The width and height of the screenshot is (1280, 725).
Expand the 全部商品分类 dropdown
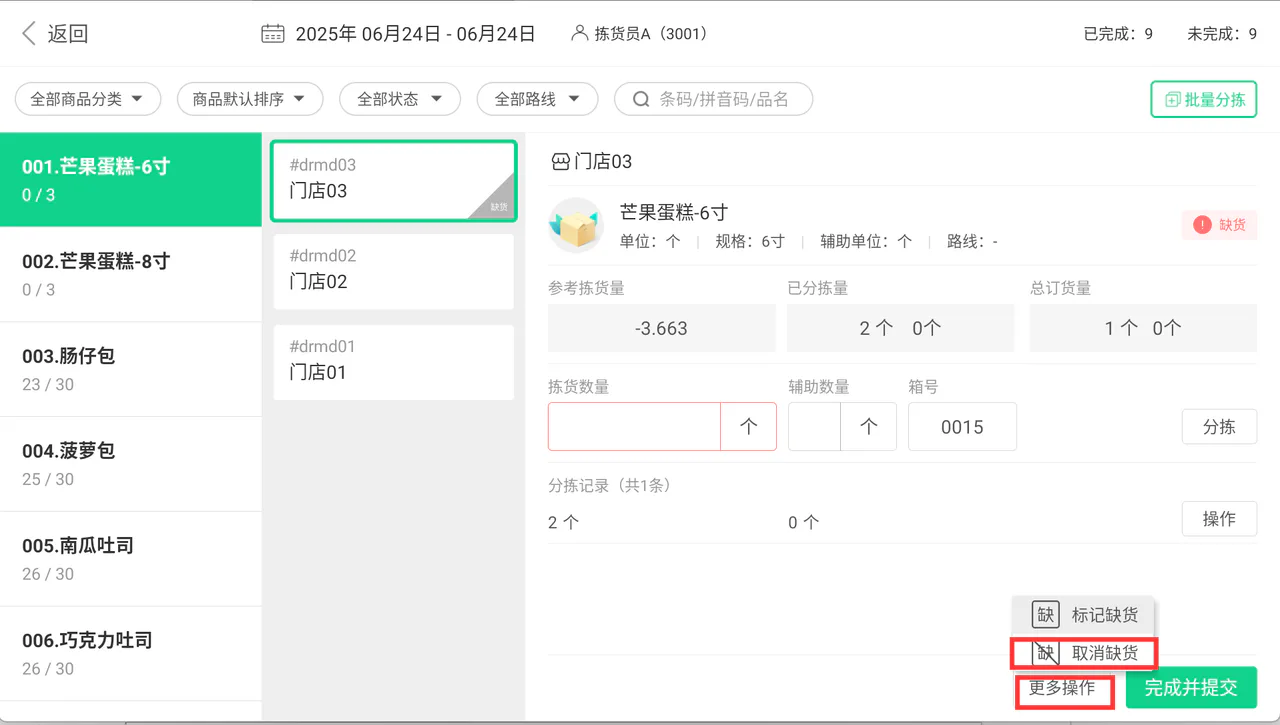tap(88, 99)
